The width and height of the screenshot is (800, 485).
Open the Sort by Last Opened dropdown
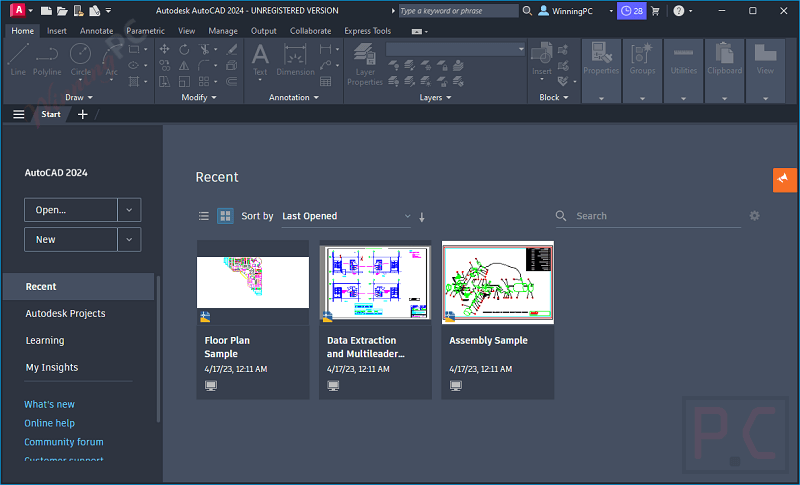[x=346, y=216]
